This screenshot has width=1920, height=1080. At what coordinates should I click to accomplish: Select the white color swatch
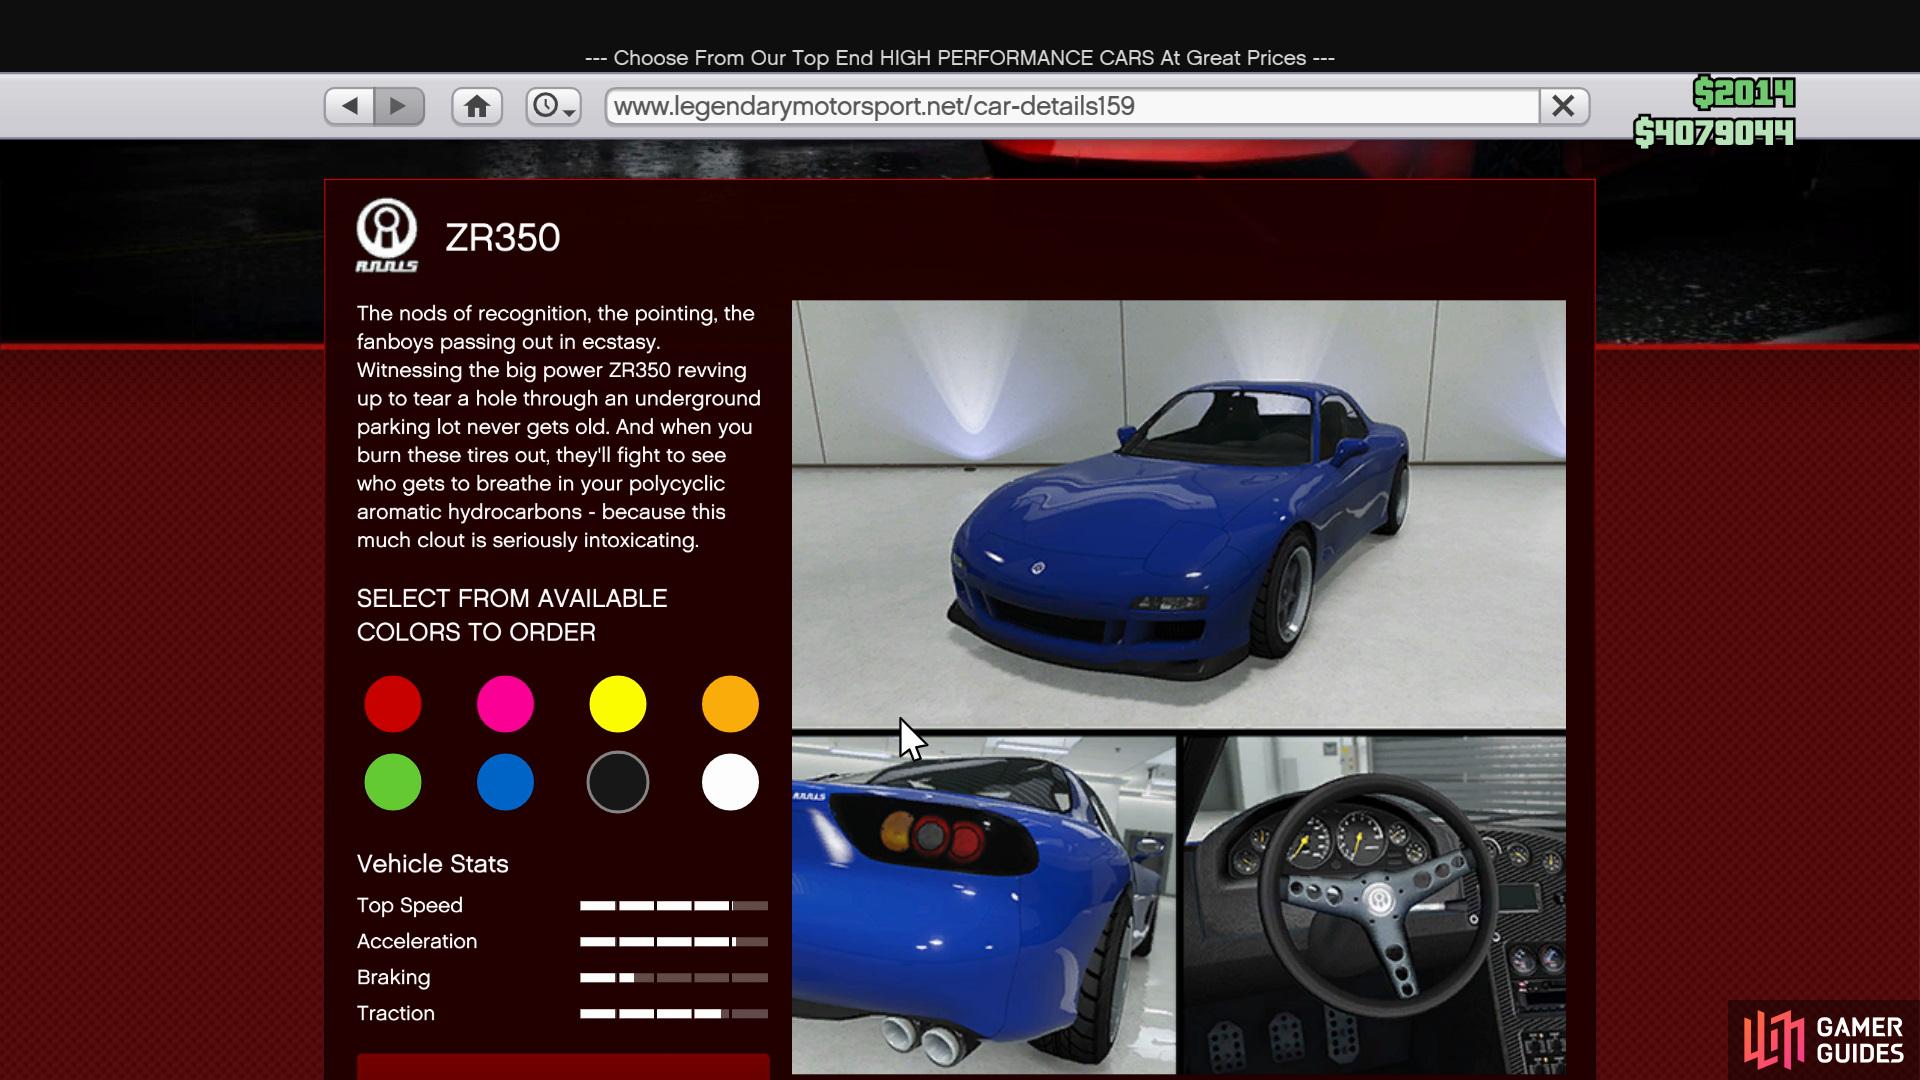point(730,782)
